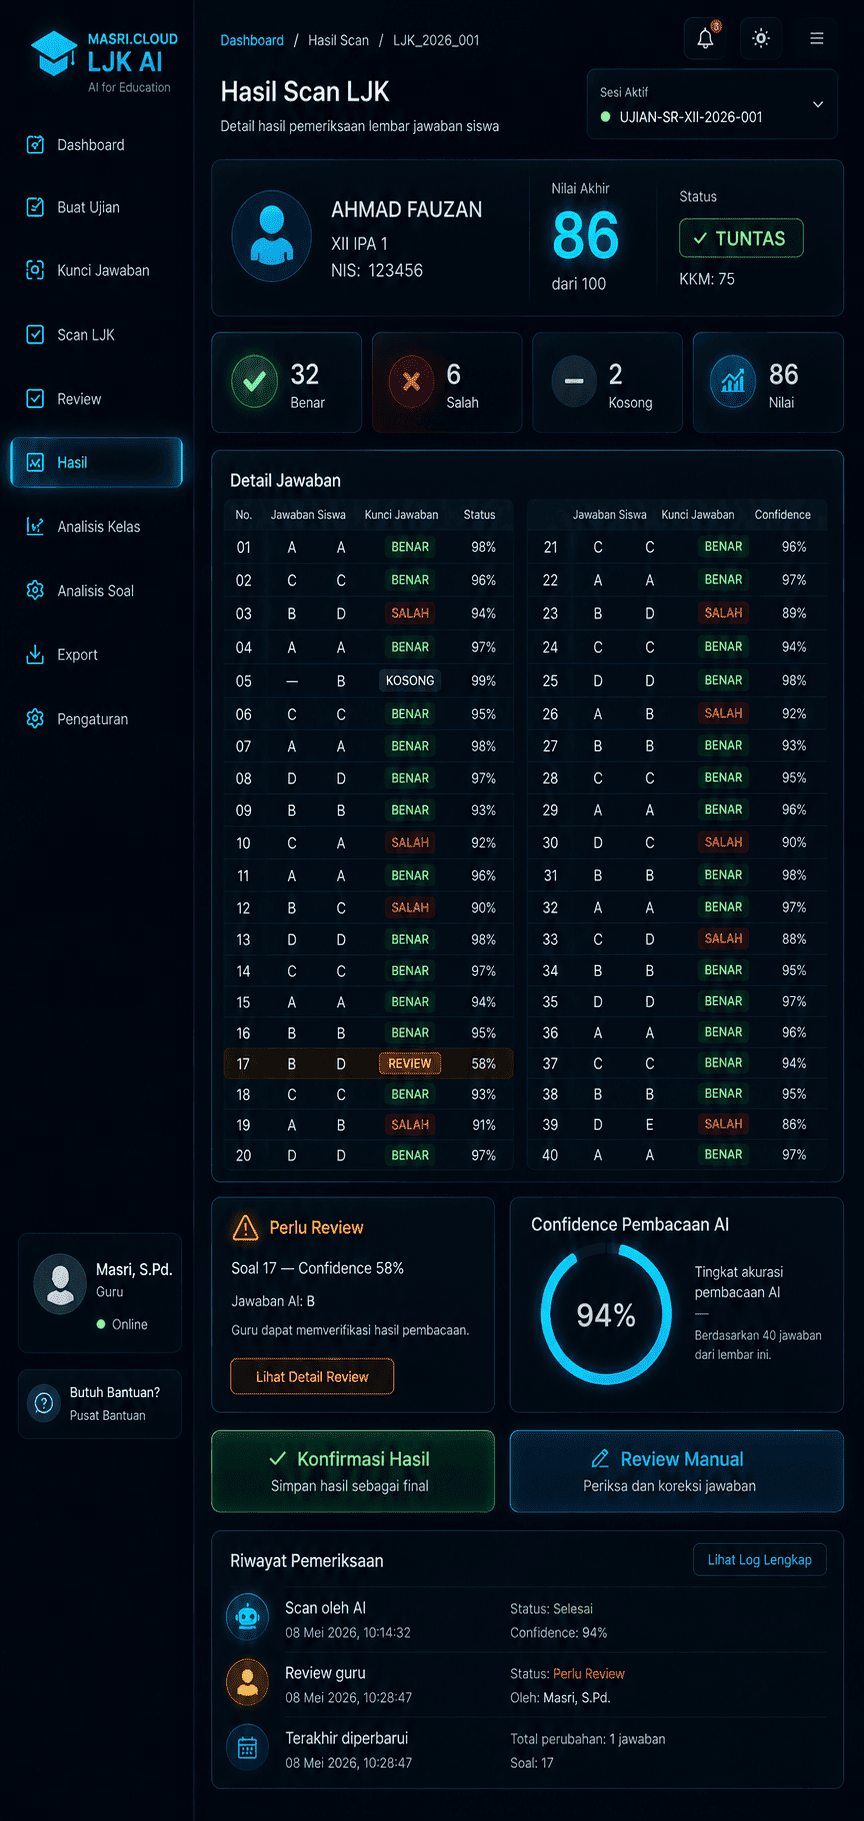The width and height of the screenshot is (864, 1821).
Task: Click the Confidence column header
Action: tap(783, 514)
